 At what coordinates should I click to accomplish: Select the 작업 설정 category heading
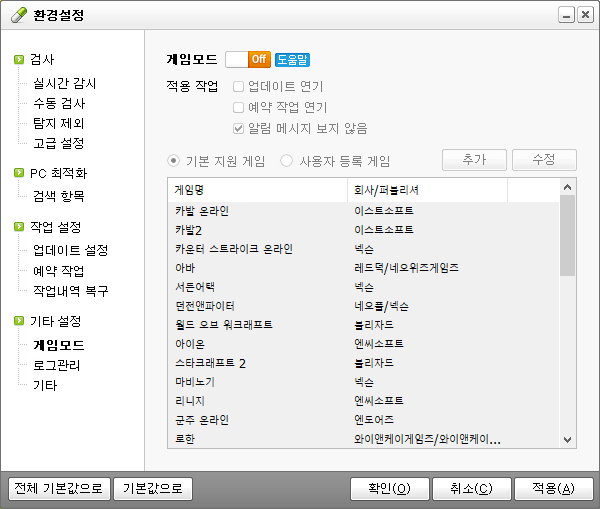(55, 227)
